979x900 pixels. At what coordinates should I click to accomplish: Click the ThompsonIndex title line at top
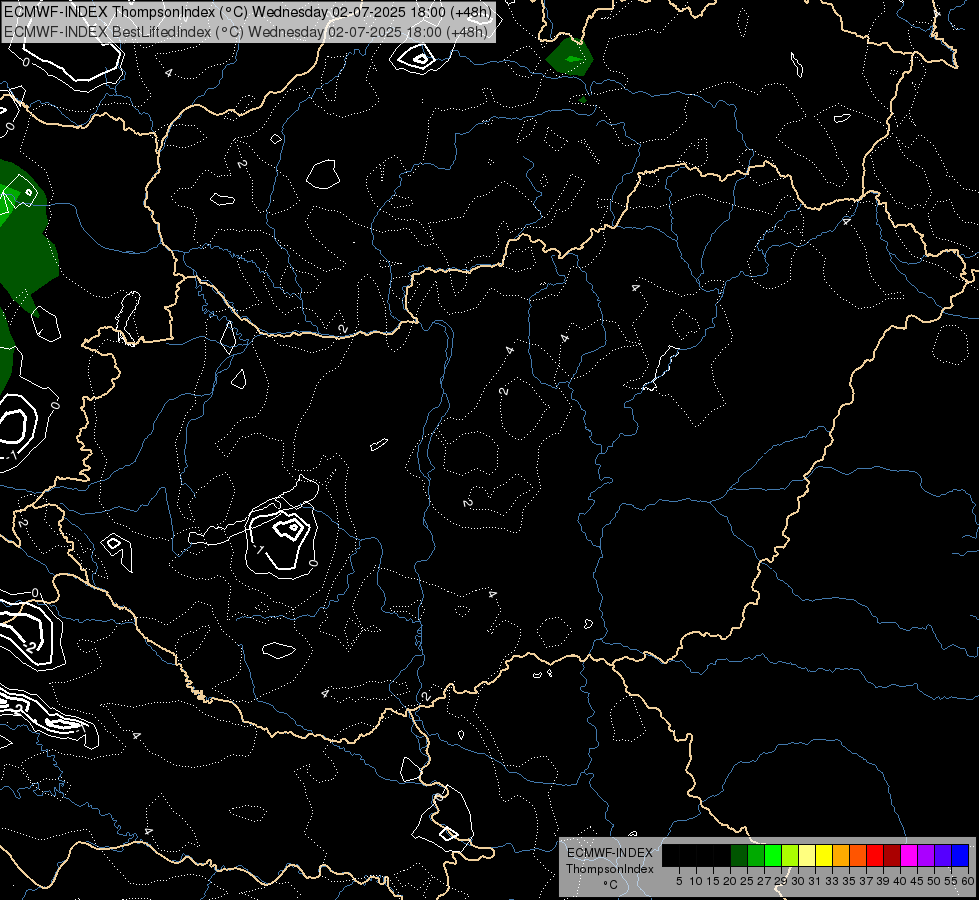[247, 12]
